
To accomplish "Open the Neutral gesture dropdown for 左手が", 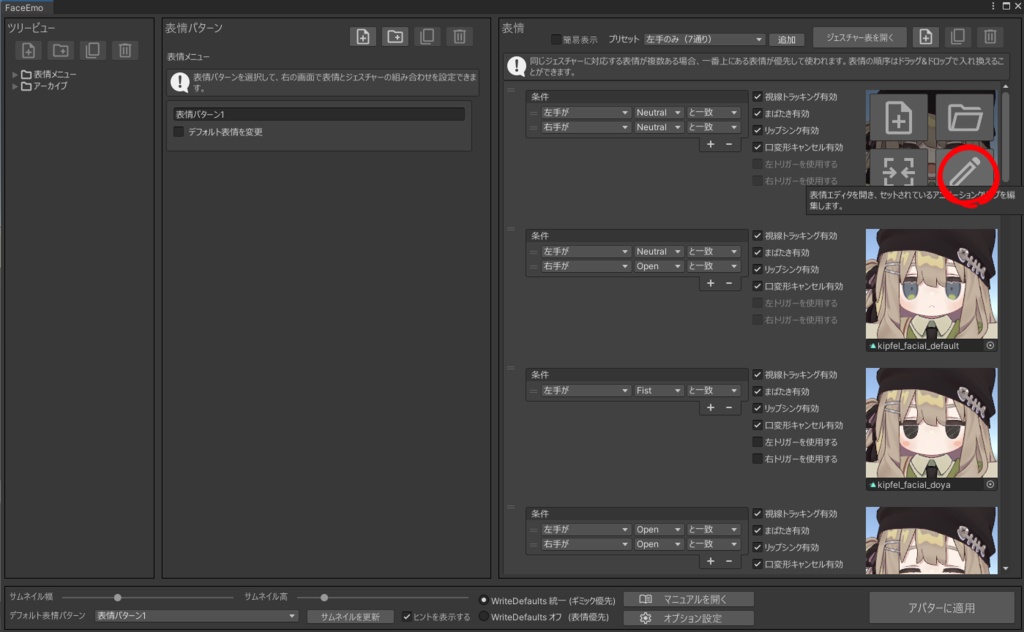I will pos(658,113).
